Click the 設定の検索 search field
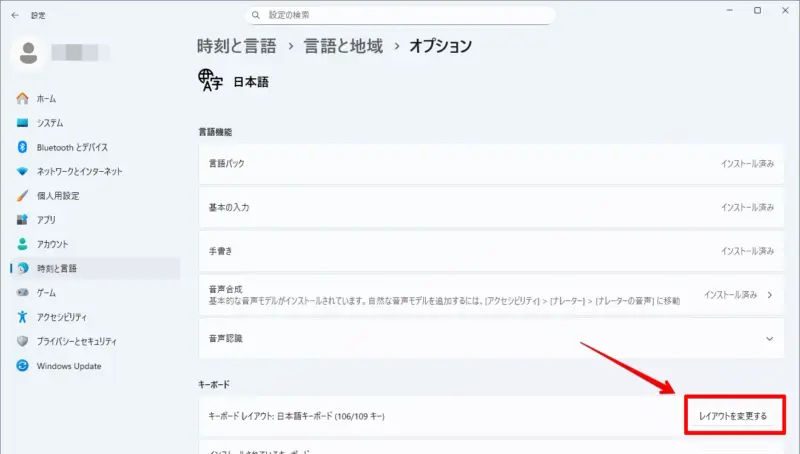 pos(400,16)
